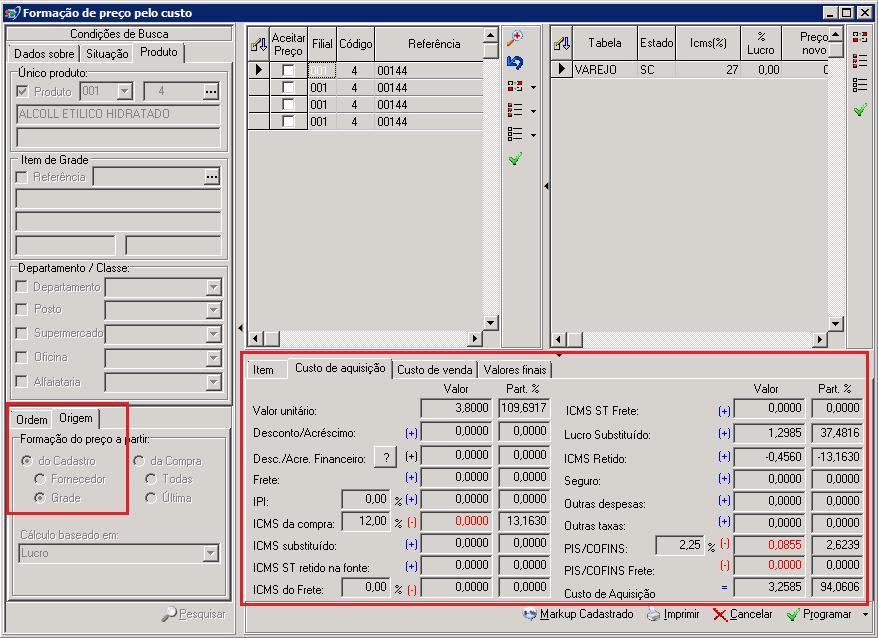The height and width of the screenshot is (638, 878).
Task: Click the red partial-checklist icon beside the product grid
Action: pos(515,110)
